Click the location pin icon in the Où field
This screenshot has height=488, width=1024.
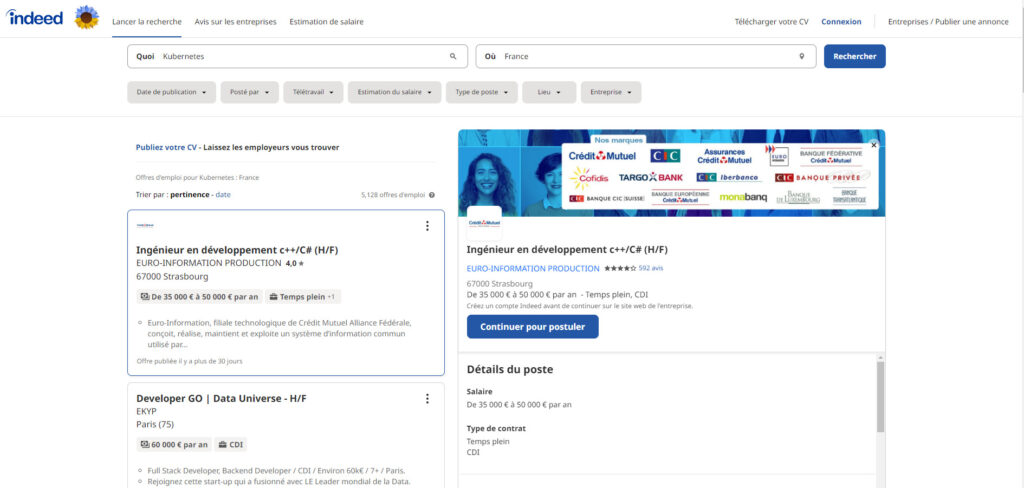pos(801,57)
